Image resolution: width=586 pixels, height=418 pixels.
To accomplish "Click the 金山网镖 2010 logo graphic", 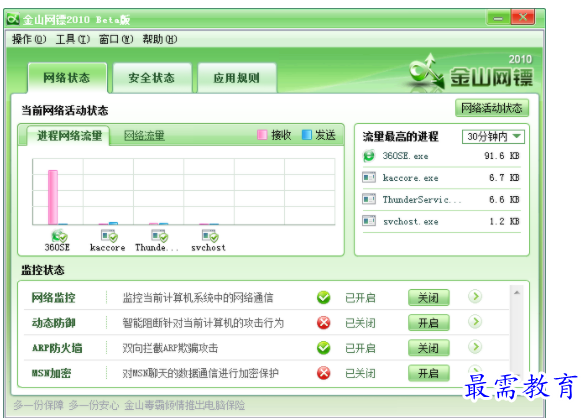I will pos(471,72).
